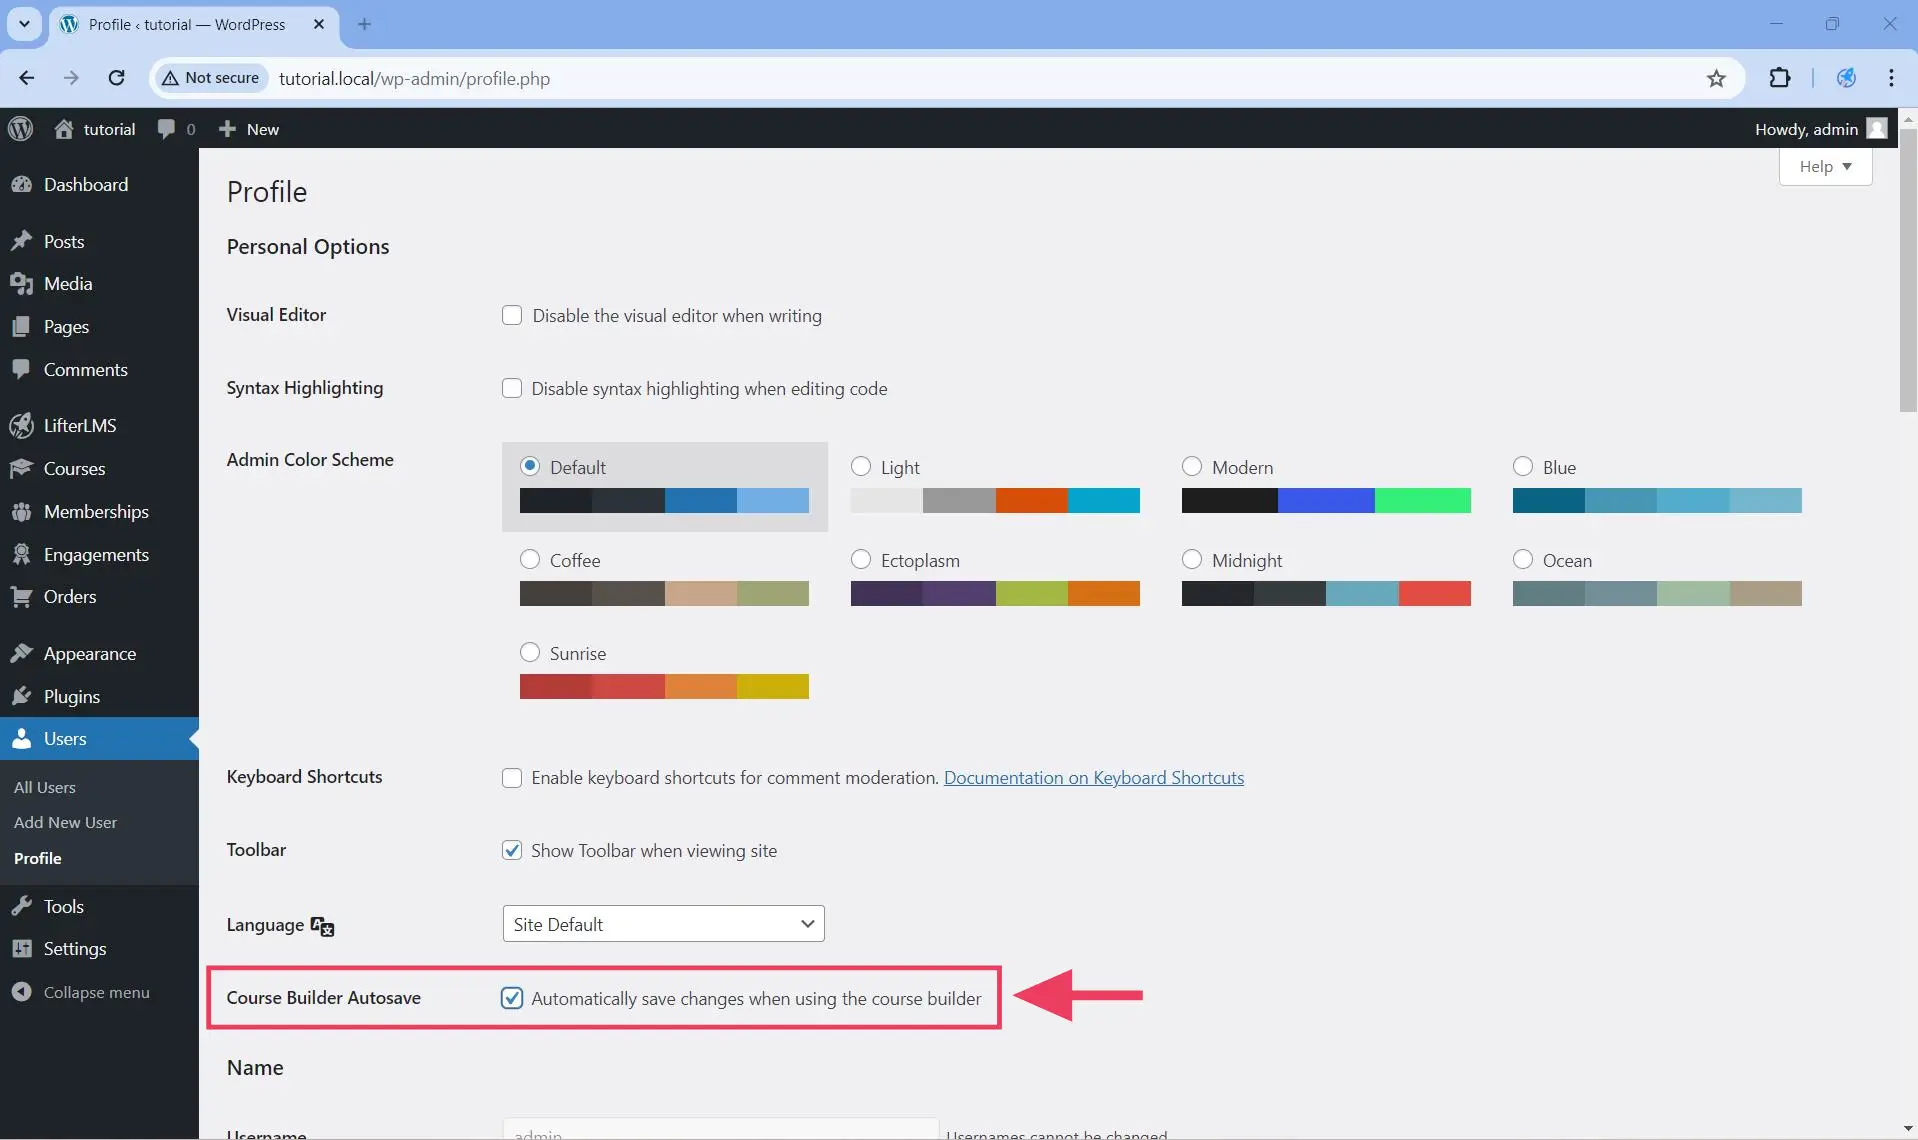
Task: Select the Light color scheme radio
Action: click(861, 467)
